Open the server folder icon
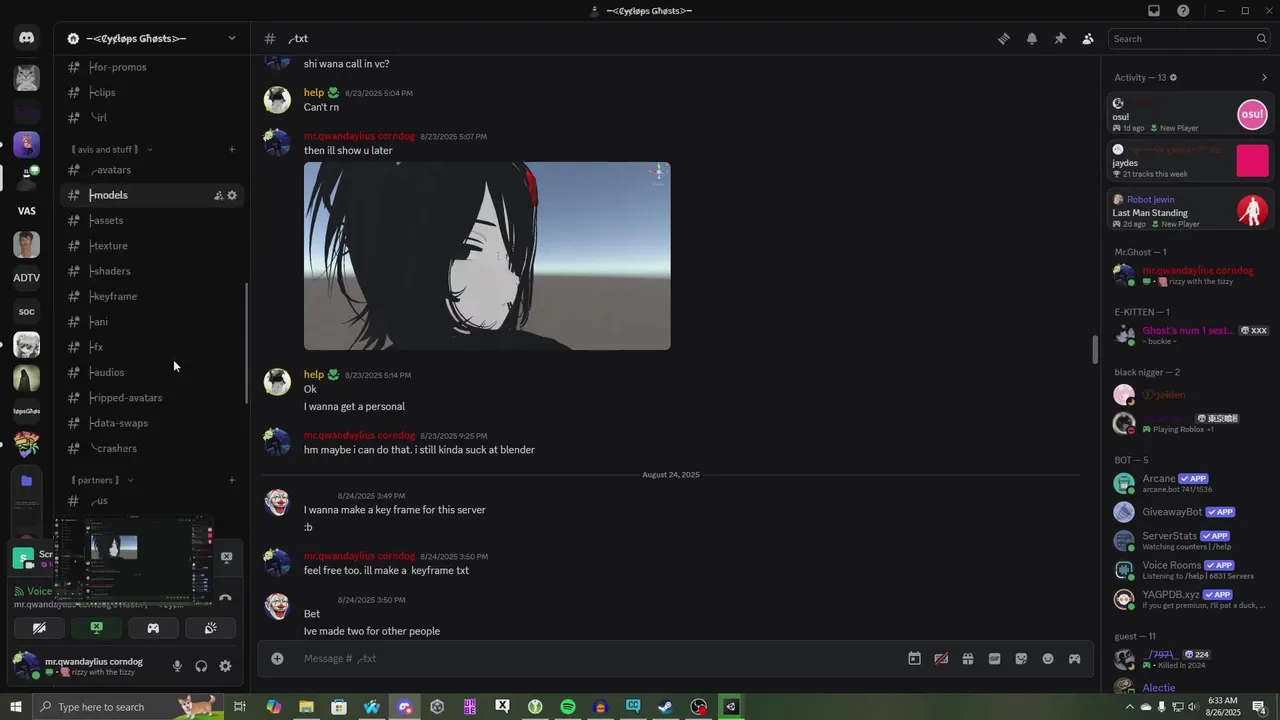This screenshot has width=1280, height=720. point(27,480)
